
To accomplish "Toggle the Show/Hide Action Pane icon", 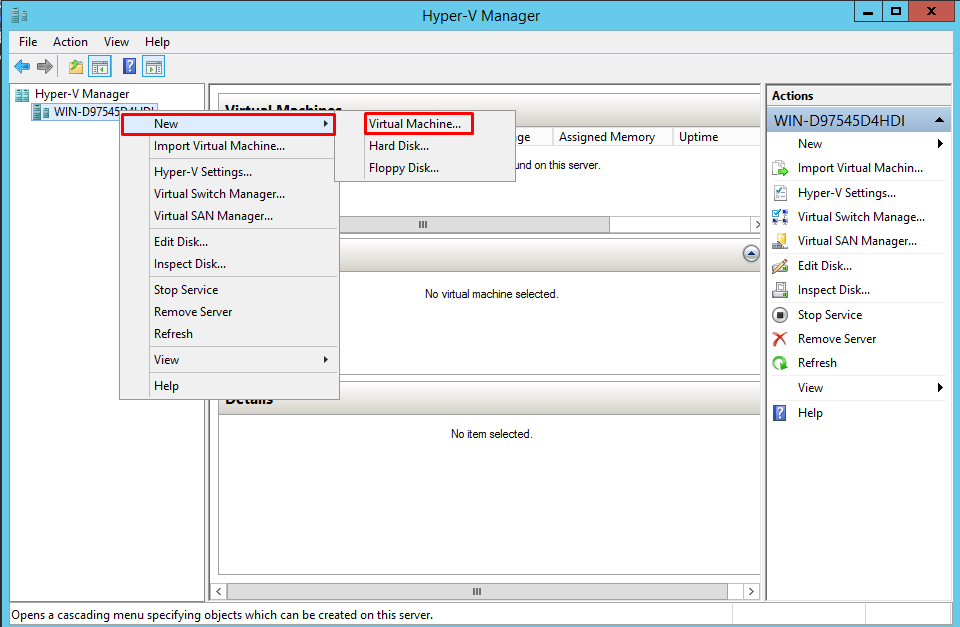I will click(x=154, y=66).
